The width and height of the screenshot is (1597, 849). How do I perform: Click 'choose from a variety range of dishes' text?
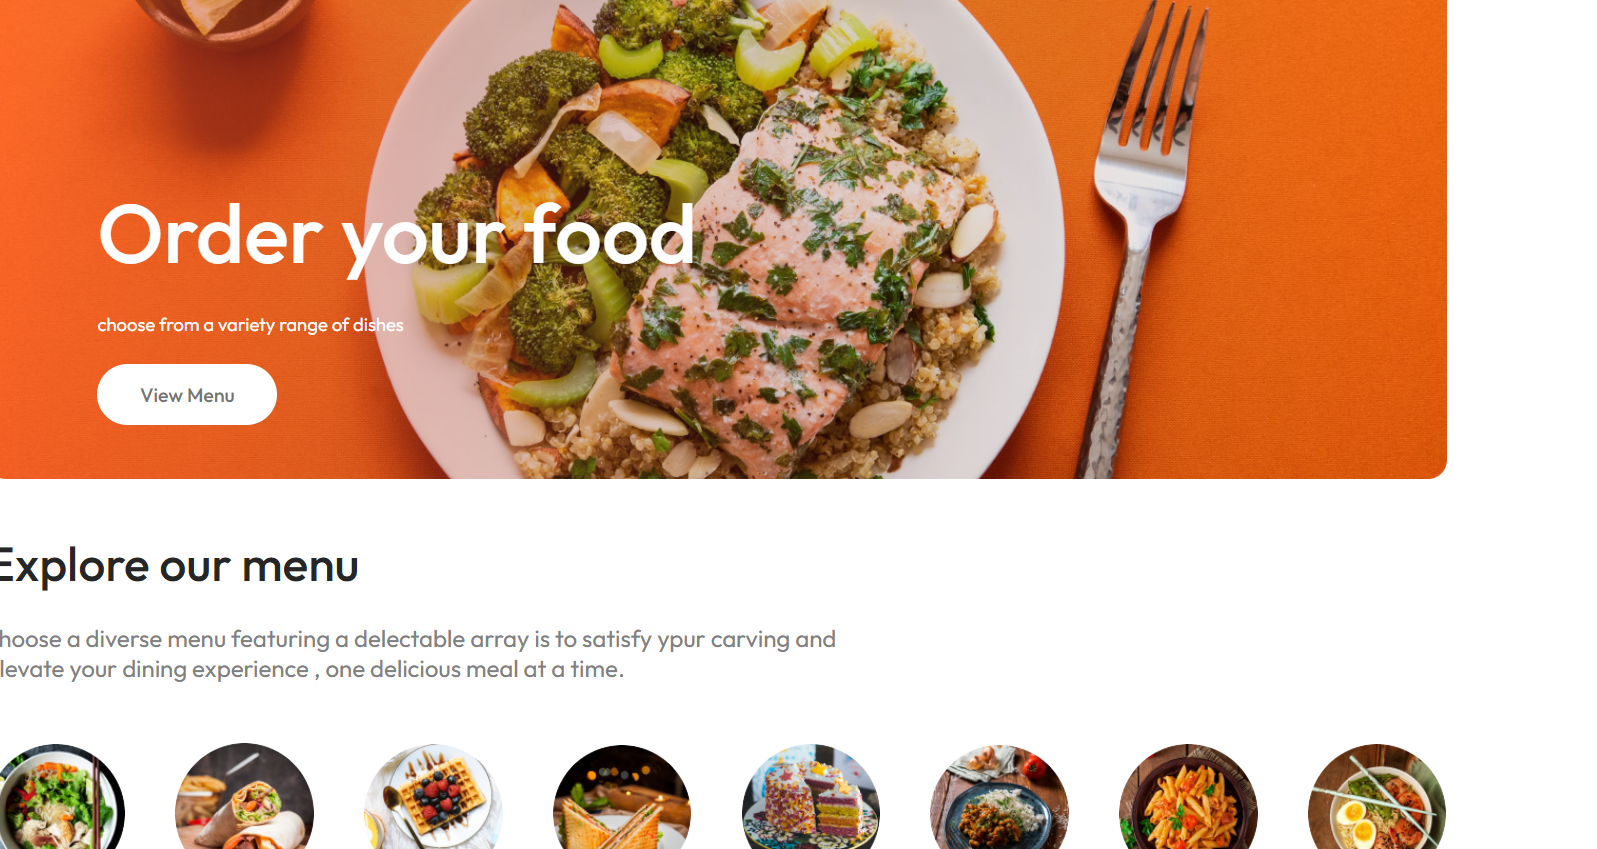[250, 325]
